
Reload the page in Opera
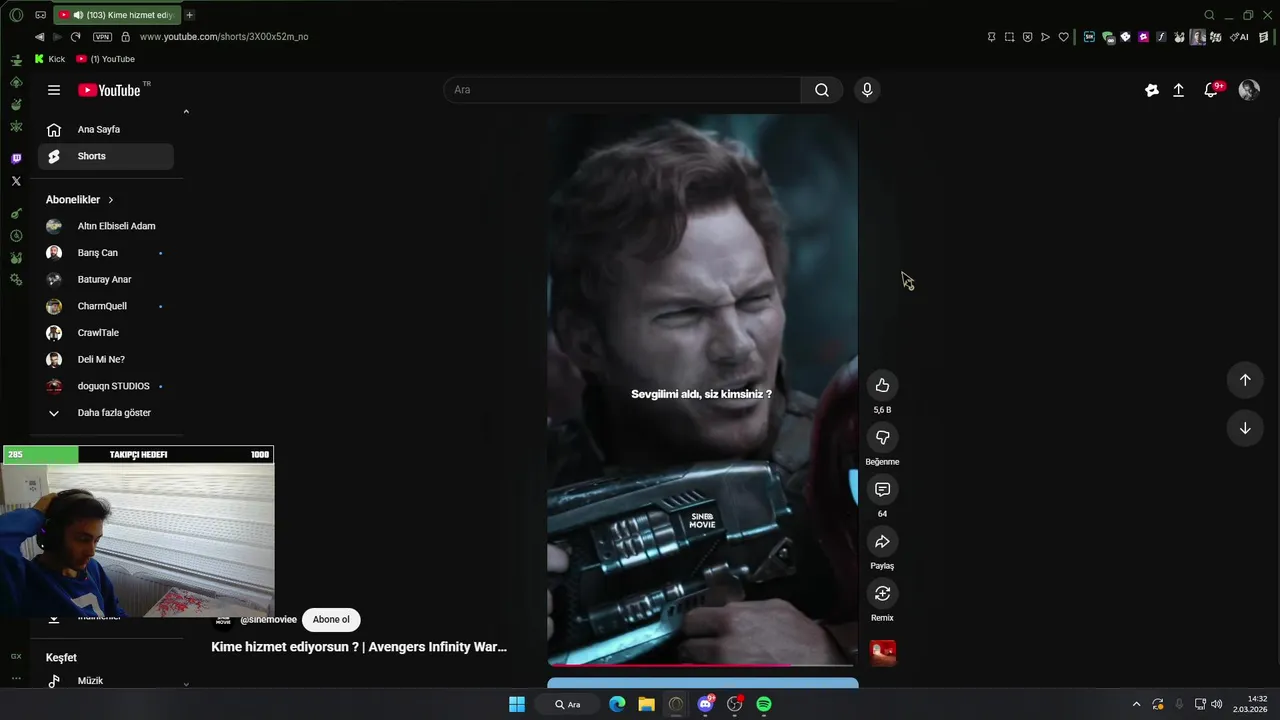pos(75,37)
